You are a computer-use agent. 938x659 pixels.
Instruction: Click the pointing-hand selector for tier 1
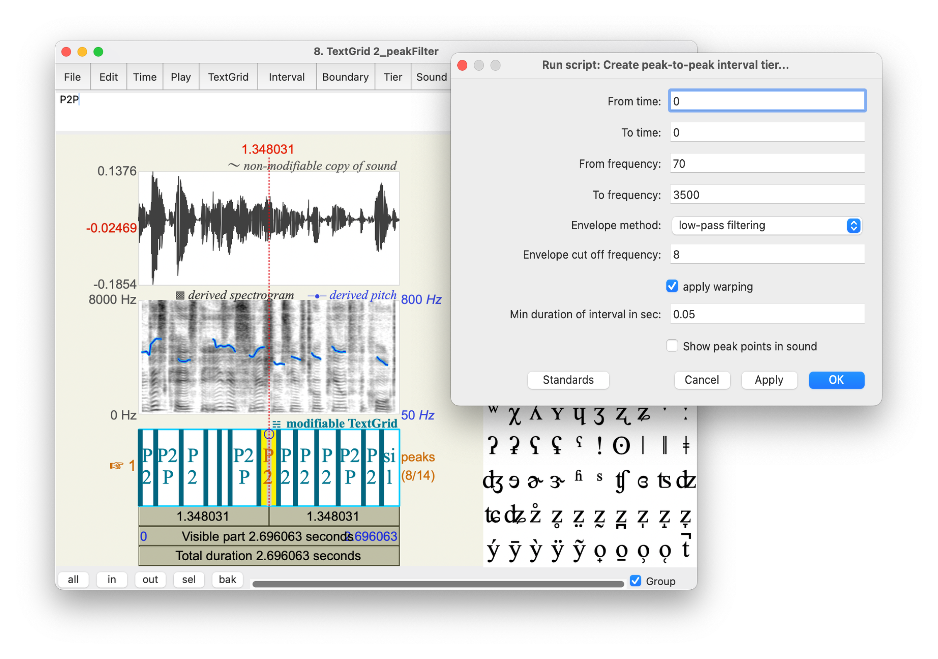pyautogui.click(x=117, y=464)
